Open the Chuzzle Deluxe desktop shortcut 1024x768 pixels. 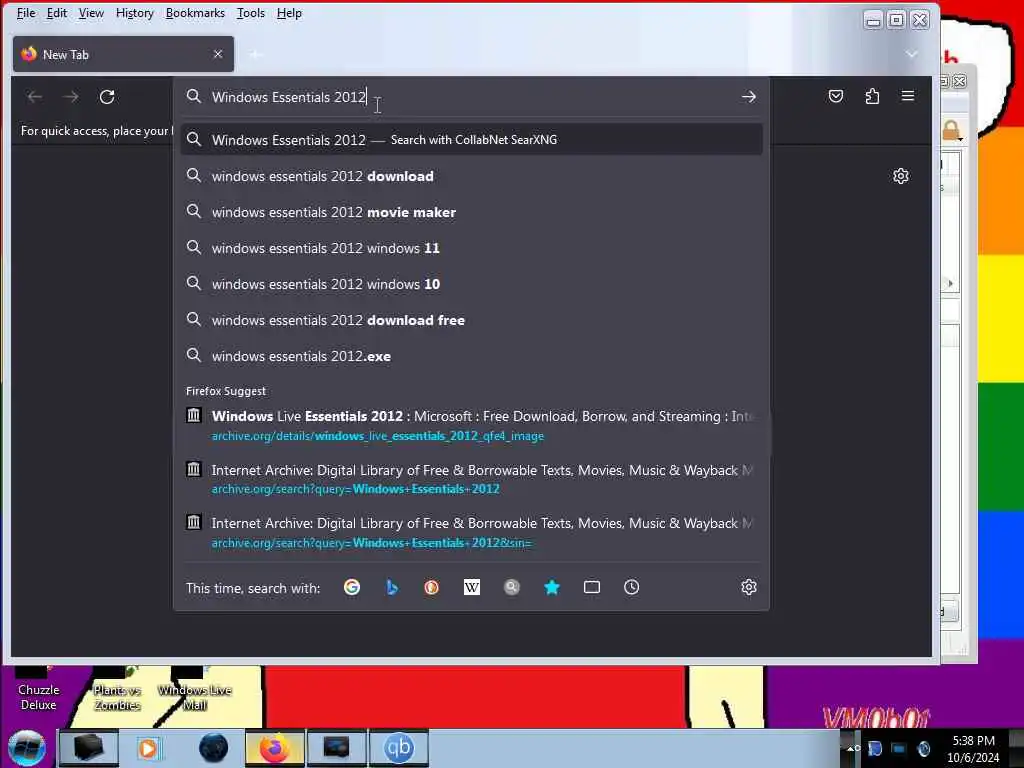tap(39, 689)
